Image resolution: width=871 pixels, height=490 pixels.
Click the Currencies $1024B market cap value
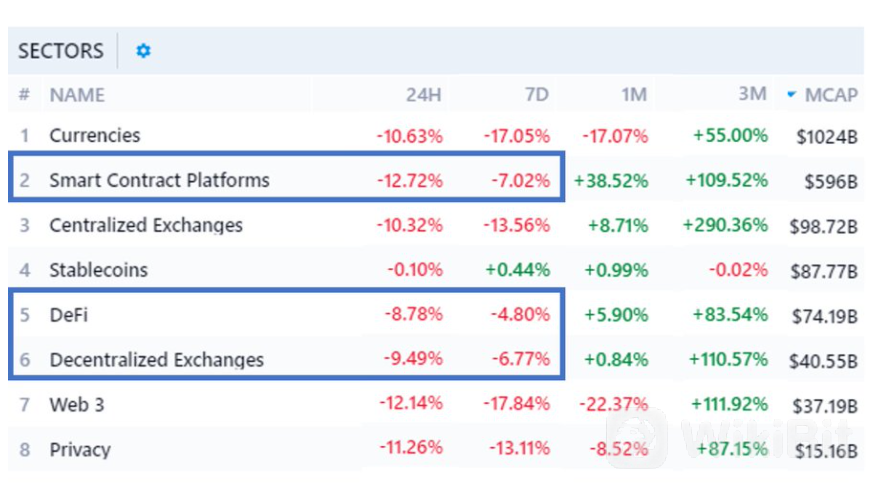[827, 136]
